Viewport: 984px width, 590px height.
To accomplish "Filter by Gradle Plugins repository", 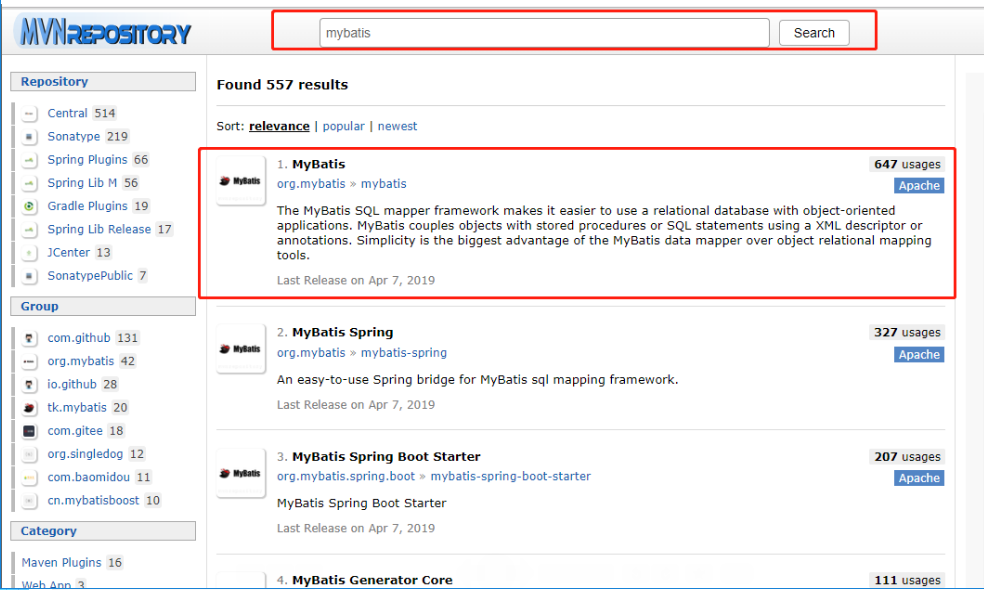I will pos(87,206).
